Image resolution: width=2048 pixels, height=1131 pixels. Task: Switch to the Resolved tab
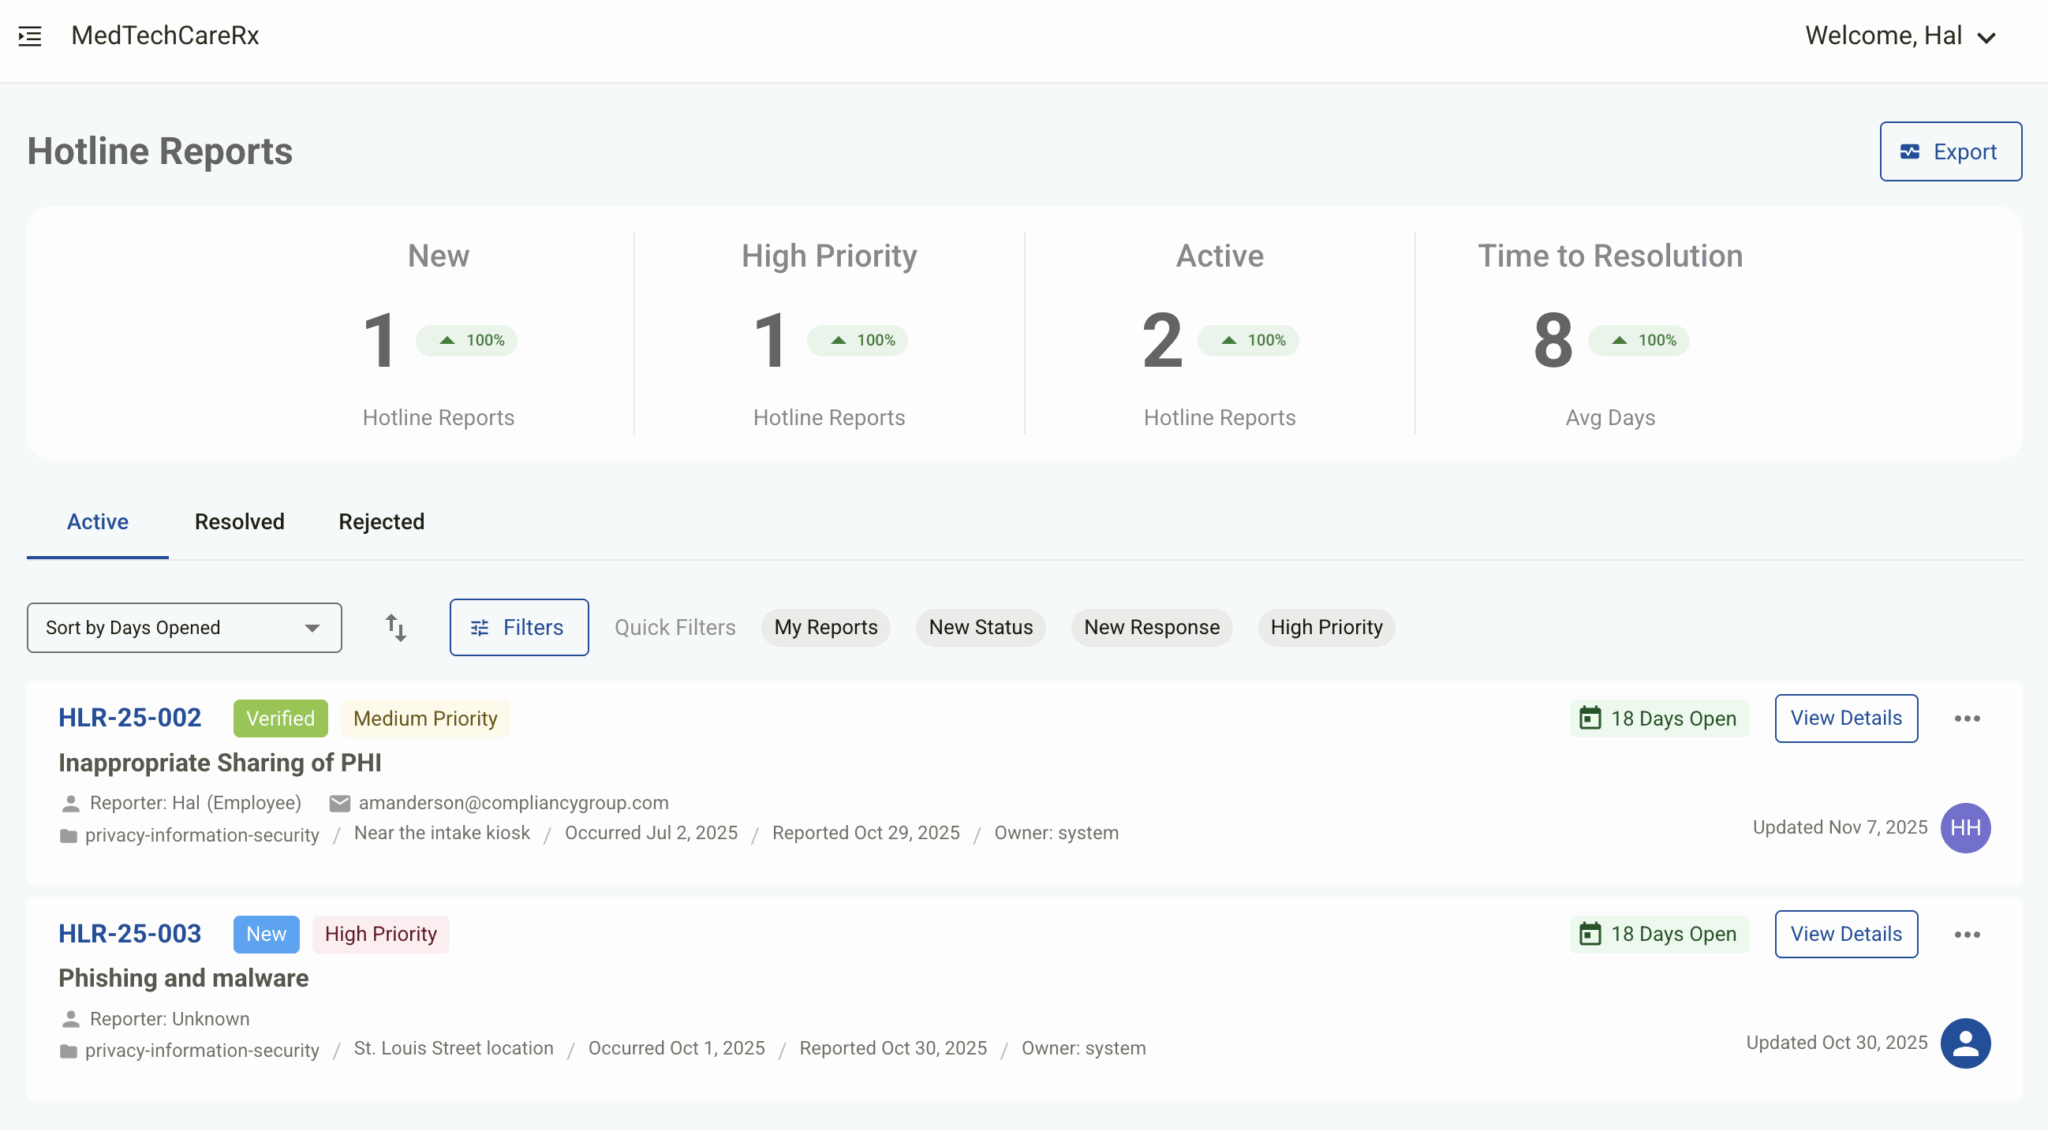tap(239, 521)
